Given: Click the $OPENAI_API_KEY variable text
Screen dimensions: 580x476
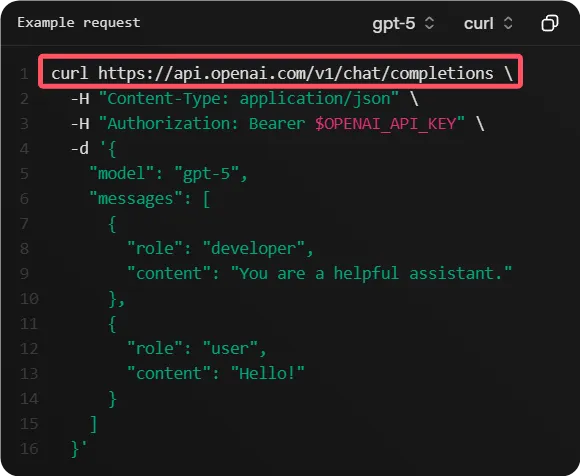Looking at the screenshot, I should (x=386, y=124).
